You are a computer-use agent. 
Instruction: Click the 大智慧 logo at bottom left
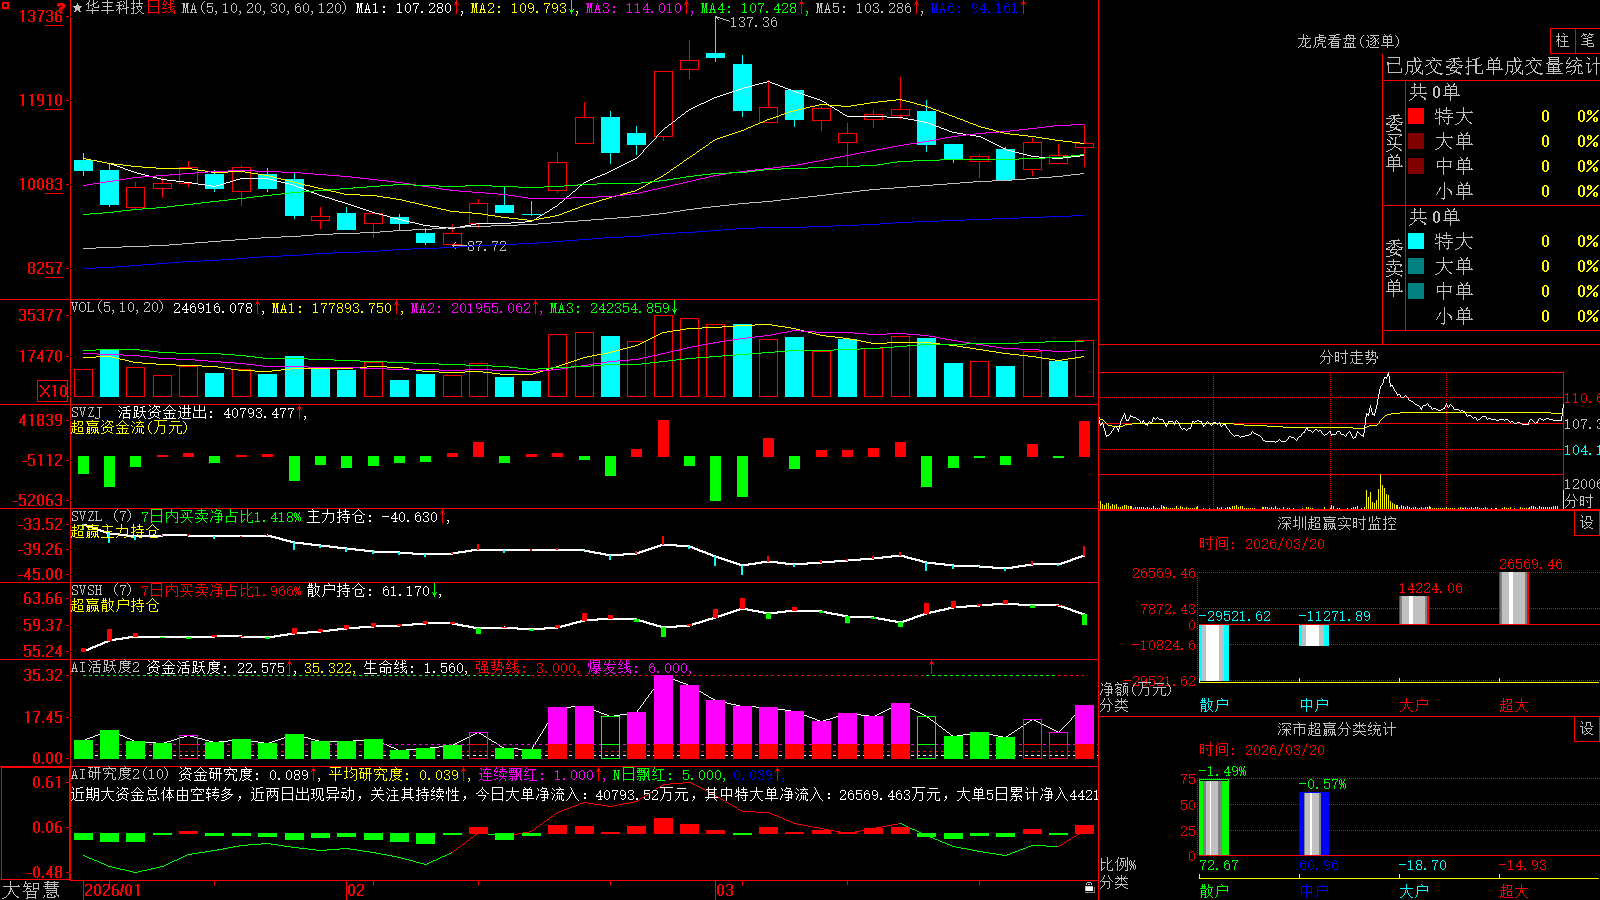[x=31, y=890]
